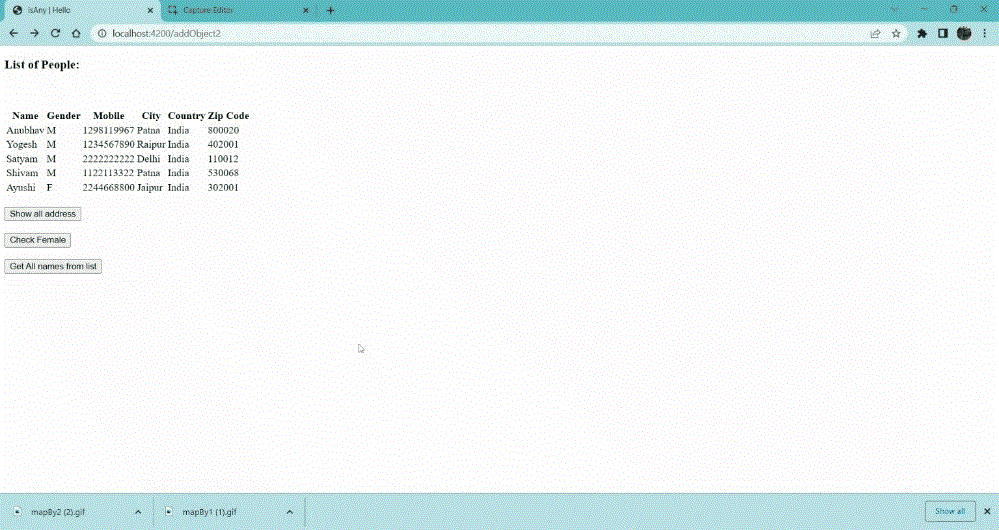Click Get All names from list

(x=53, y=266)
